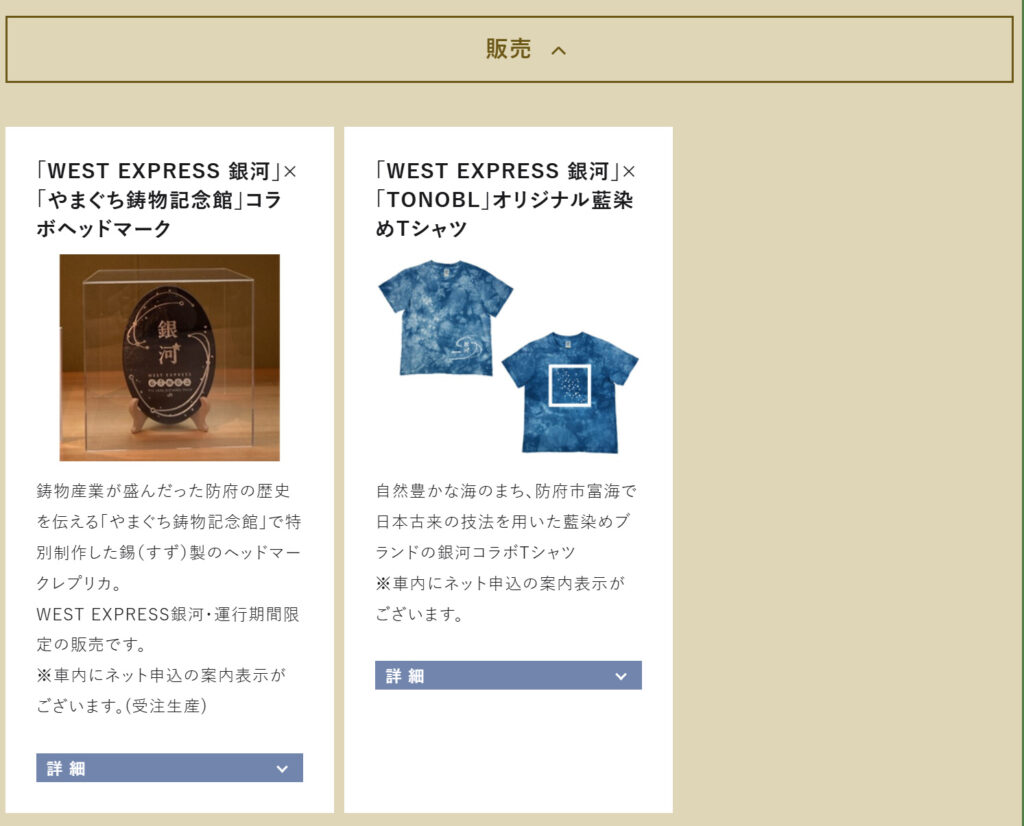This screenshot has height=826, width=1024.
Task: Click the 販売 heading text
Action: click(x=508, y=49)
